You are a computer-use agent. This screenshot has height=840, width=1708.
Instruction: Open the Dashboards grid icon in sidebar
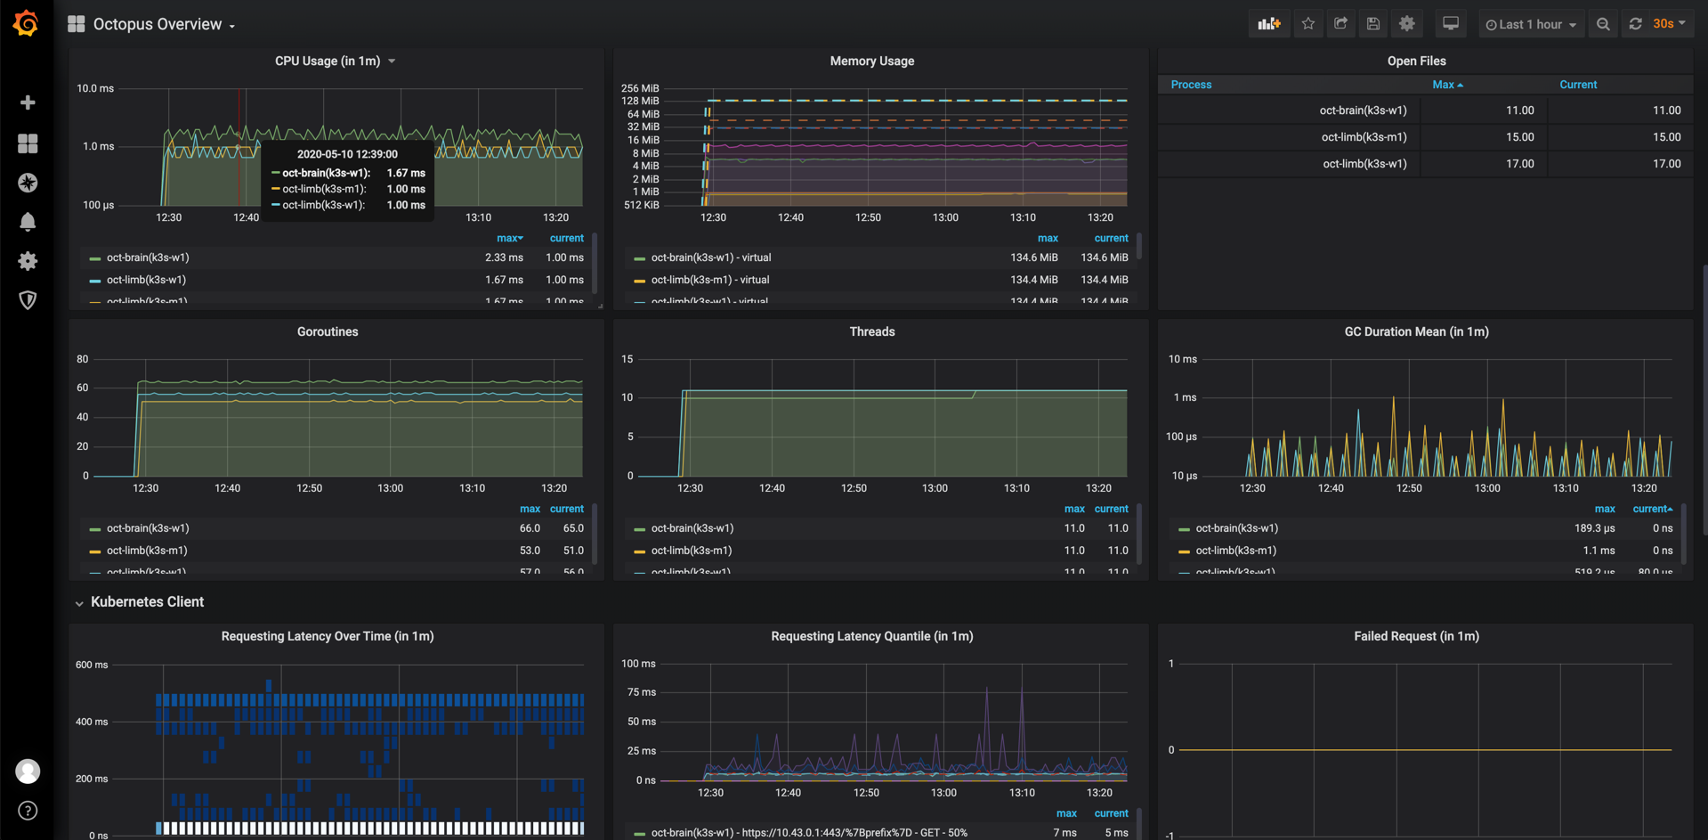pyautogui.click(x=28, y=143)
